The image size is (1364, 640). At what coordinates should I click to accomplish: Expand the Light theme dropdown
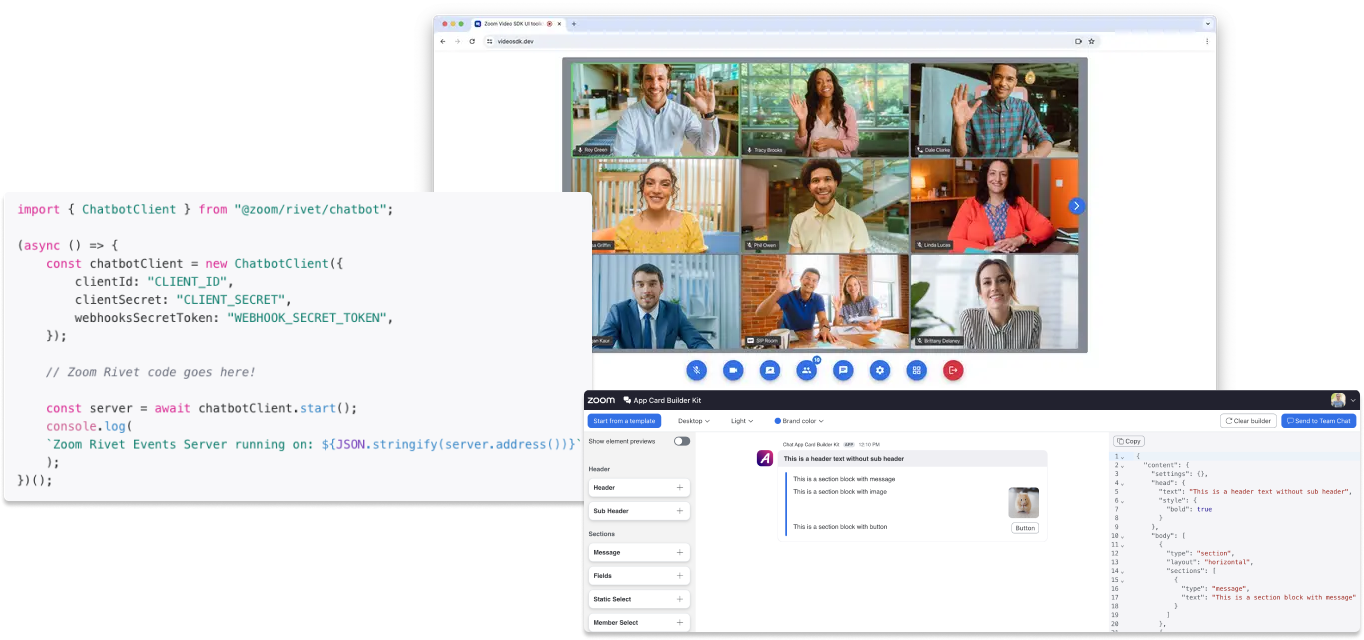[x=741, y=421]
